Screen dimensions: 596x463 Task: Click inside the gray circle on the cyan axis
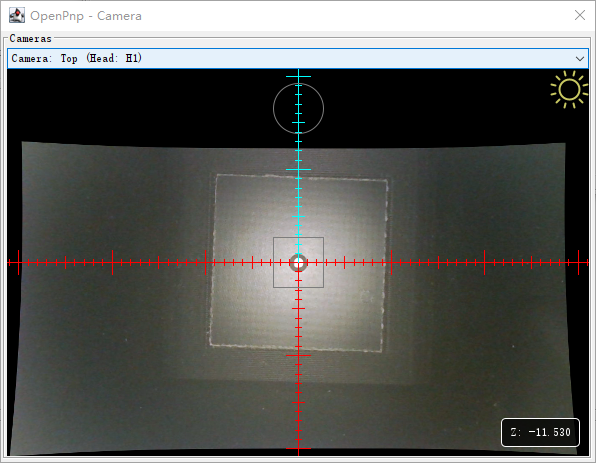point(298,109)
